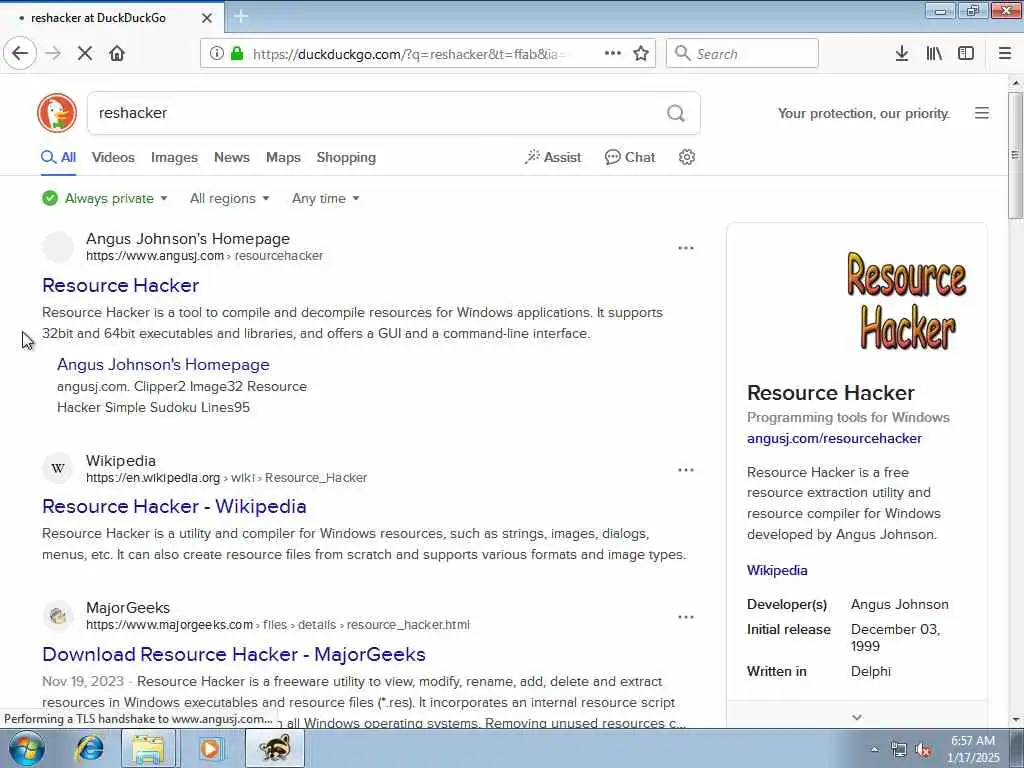The image size is (1024, 768).
Task: Click the Assist button
Action: tap(552, 157)
